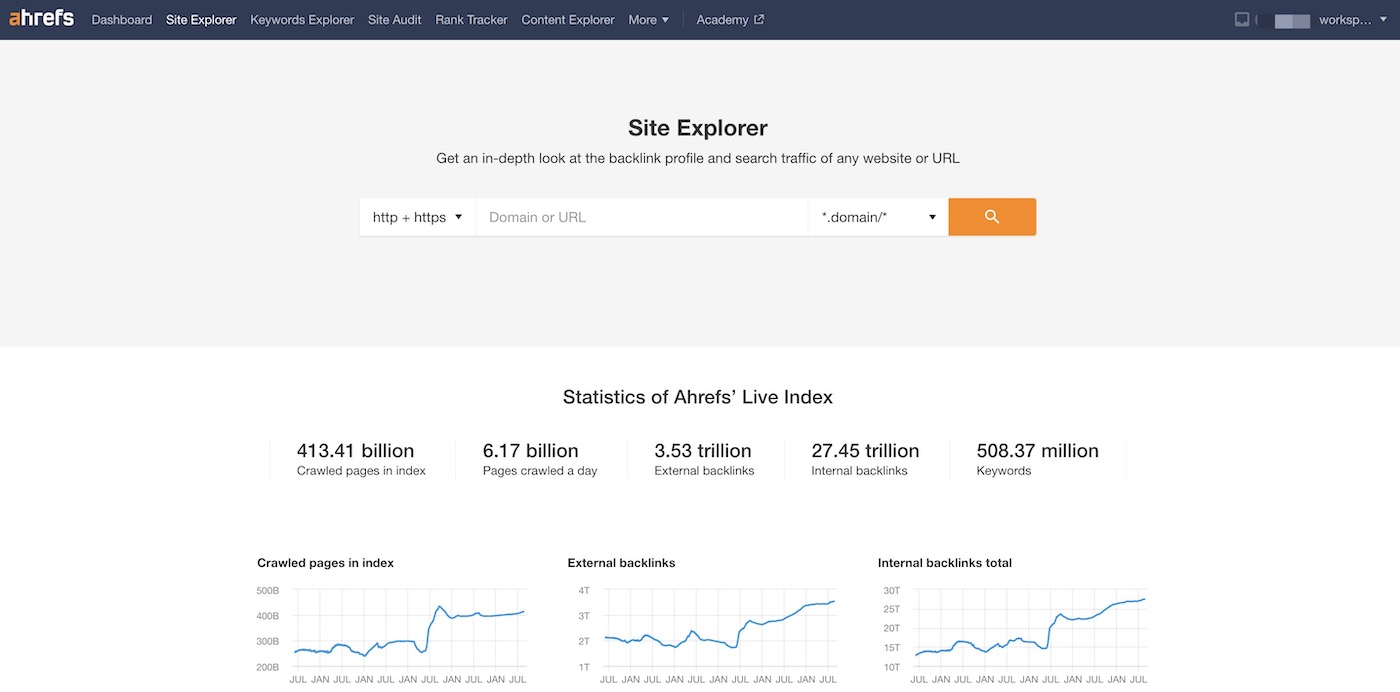
Task: Click the Keywords label under statistics
Action: click(1004, 471)
